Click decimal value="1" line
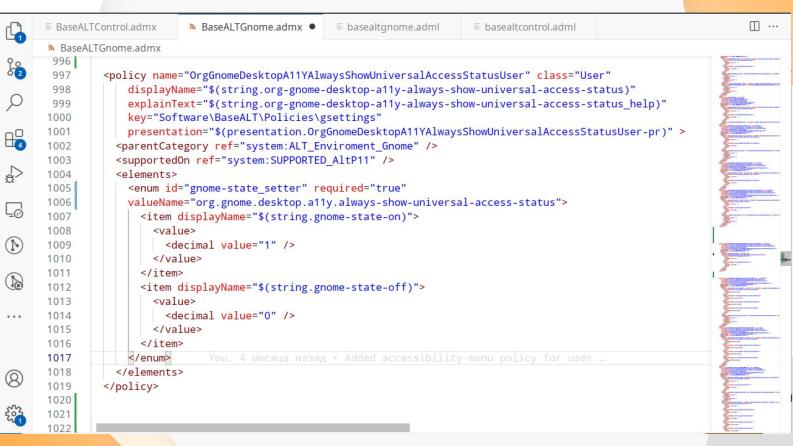Viewport: 793px width, 446px height. pyautogui.click(x=230, y=245)
